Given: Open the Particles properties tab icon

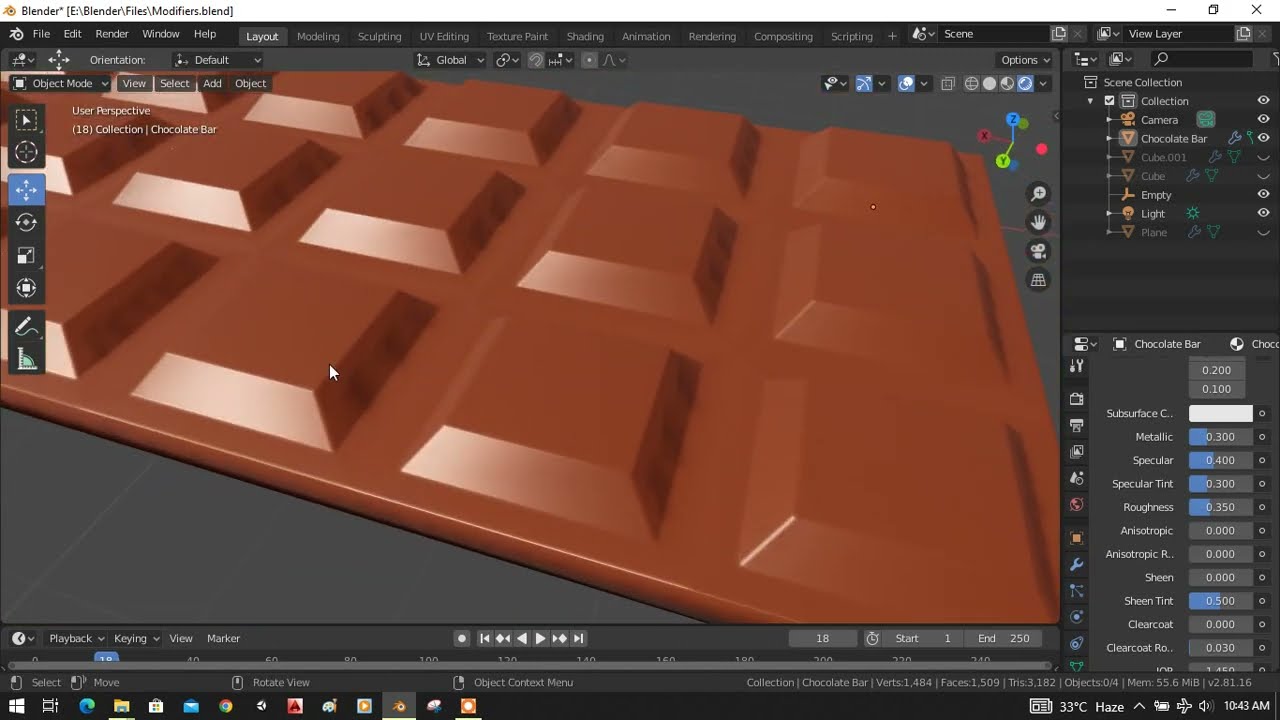Looking at the screenshot, I should tap(1077, 591).
